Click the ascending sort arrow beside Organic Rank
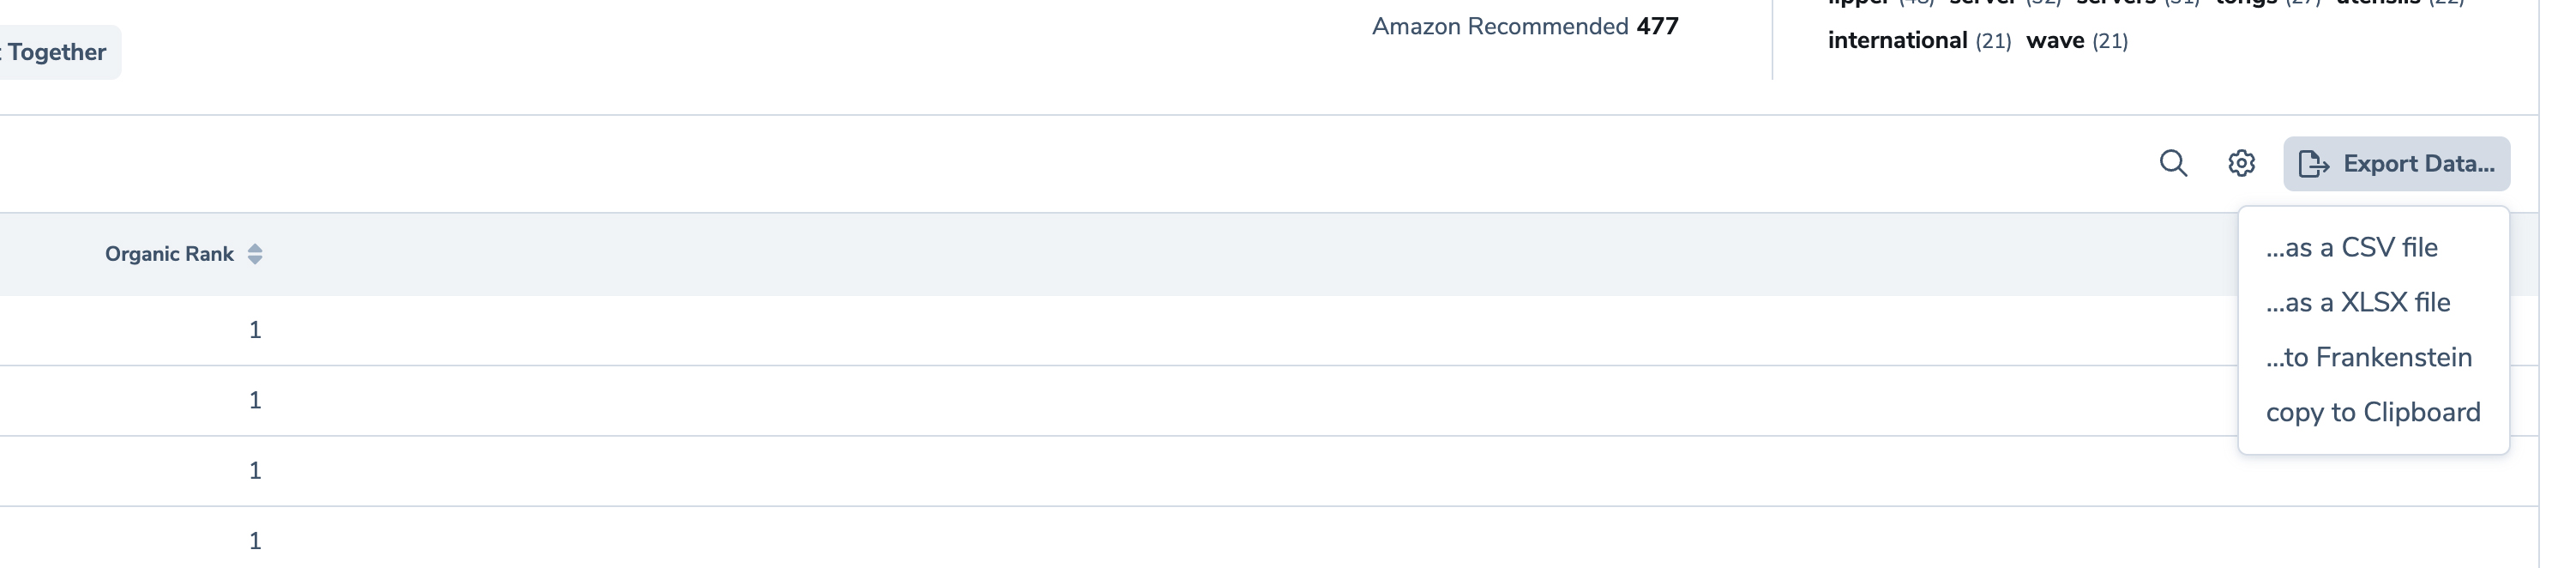The height and width of the screenshot is (568, 2576). [255, 247]
